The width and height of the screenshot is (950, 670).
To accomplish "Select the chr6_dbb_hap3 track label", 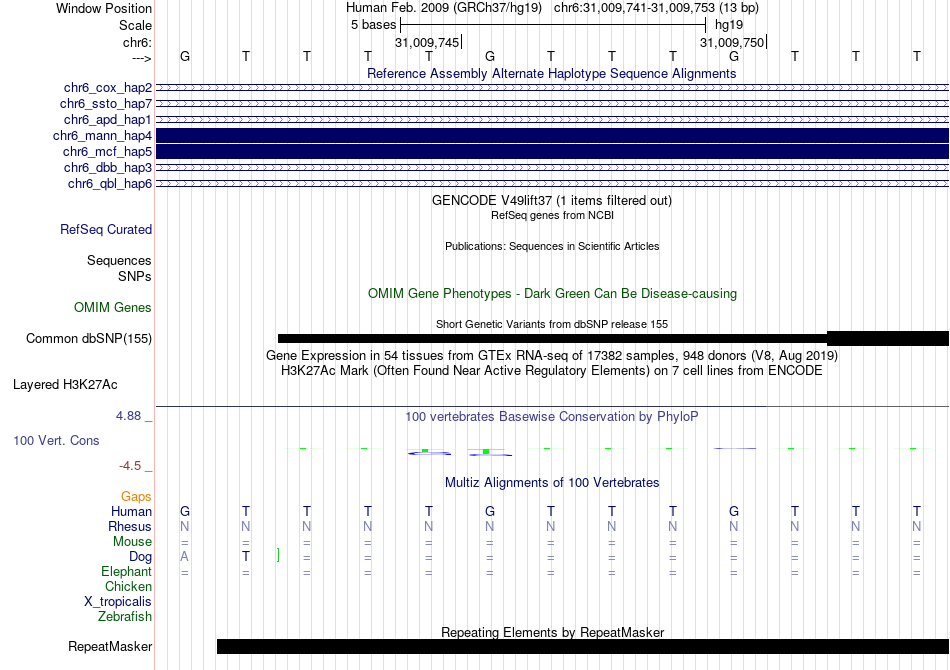I will [108, 167].
